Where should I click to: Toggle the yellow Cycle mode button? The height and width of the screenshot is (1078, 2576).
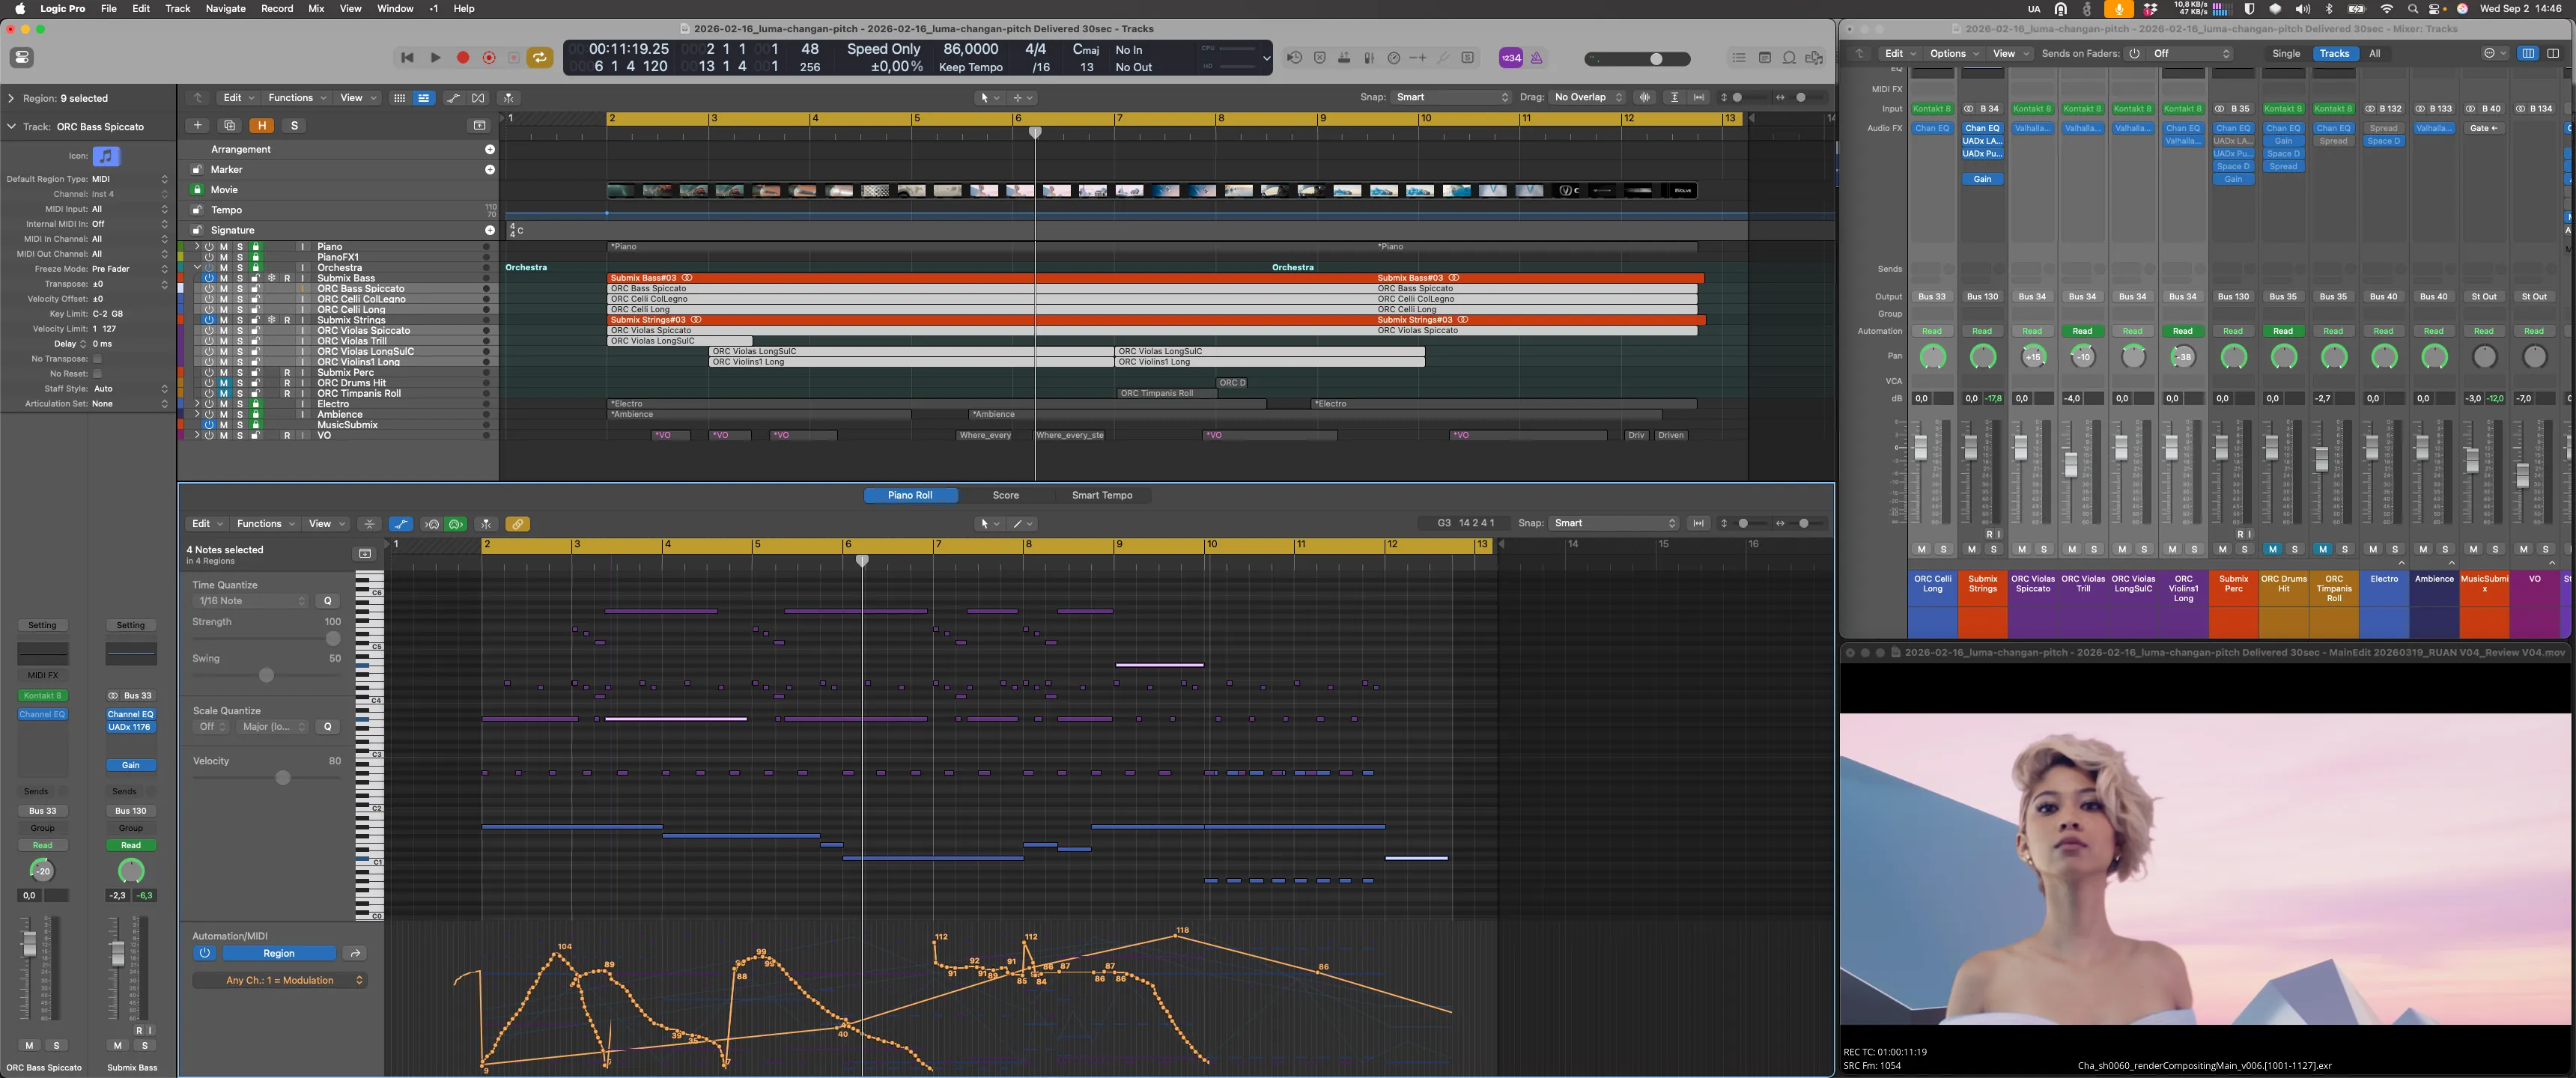[x=540, y=58]
